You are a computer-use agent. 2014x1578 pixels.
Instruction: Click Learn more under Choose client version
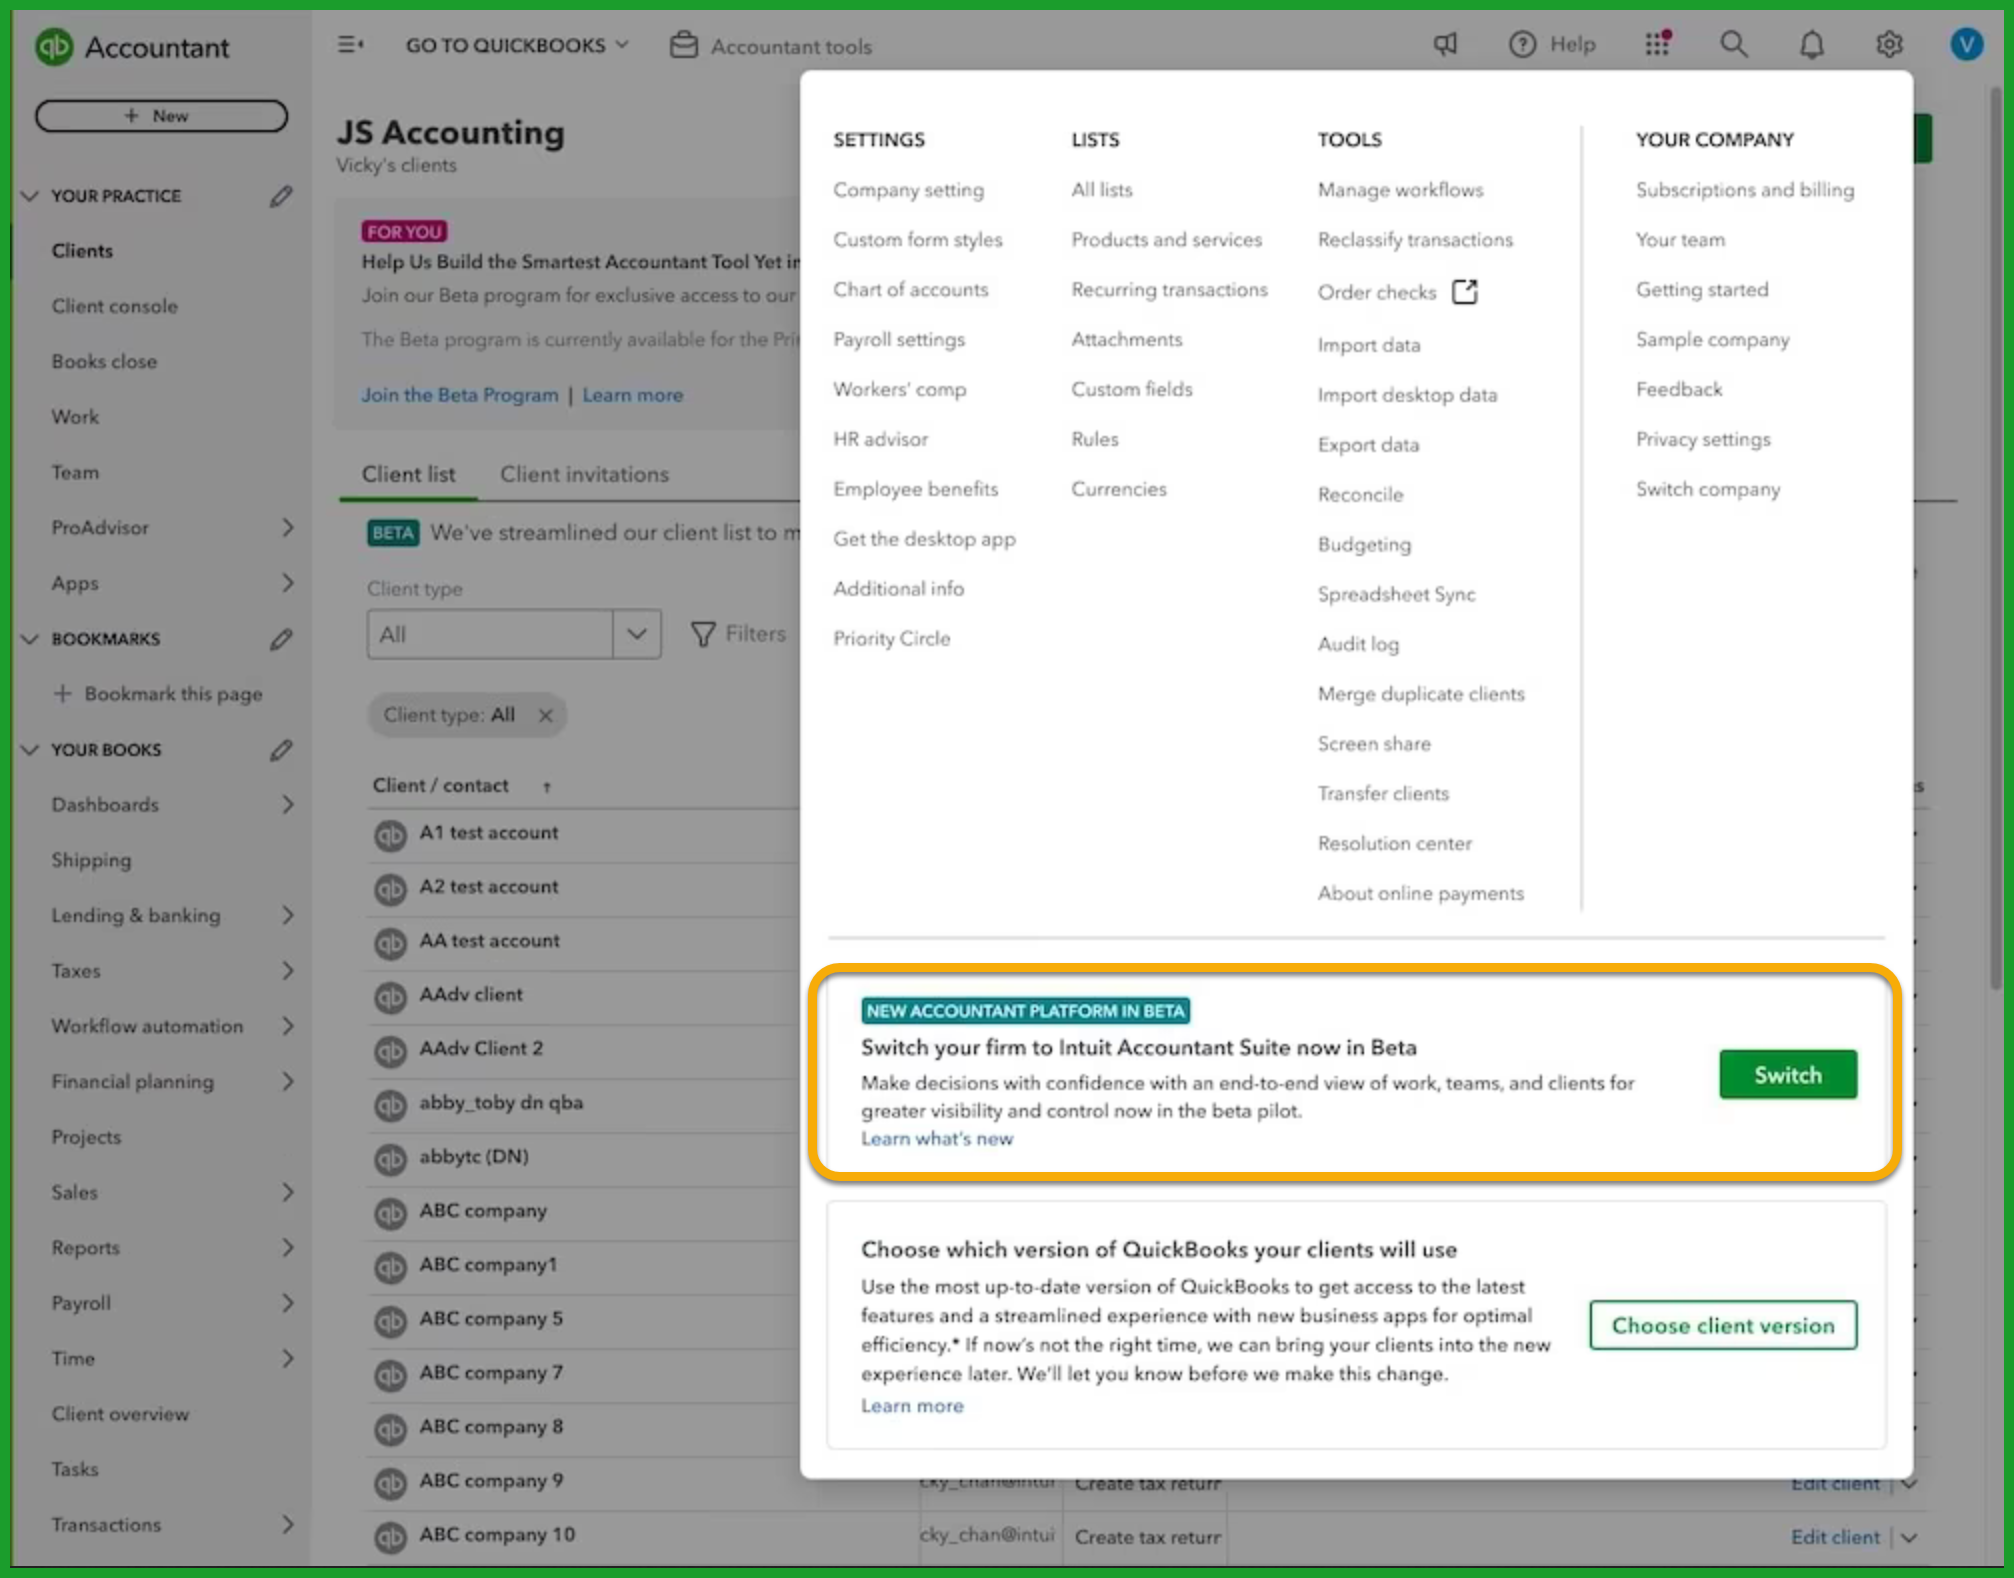click(912, 1405)
